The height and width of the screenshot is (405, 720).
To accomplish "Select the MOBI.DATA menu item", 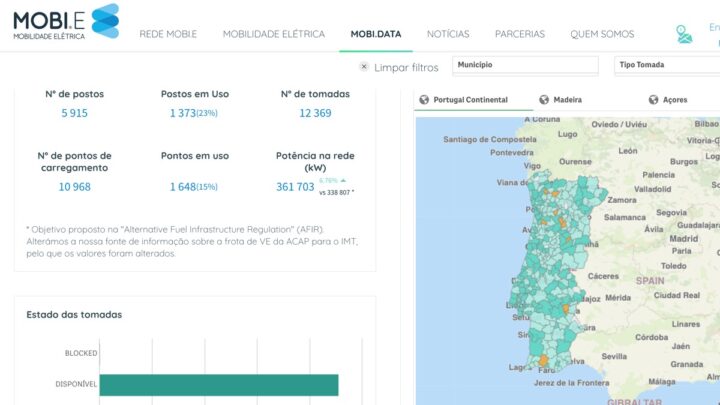I will pos(376,34).
